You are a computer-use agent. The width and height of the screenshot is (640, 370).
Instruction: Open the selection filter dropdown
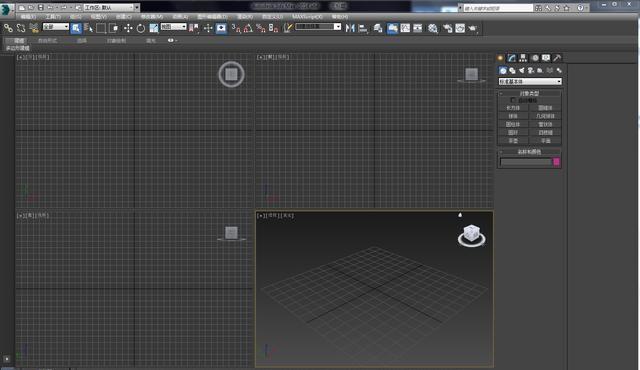click(56, 27)
